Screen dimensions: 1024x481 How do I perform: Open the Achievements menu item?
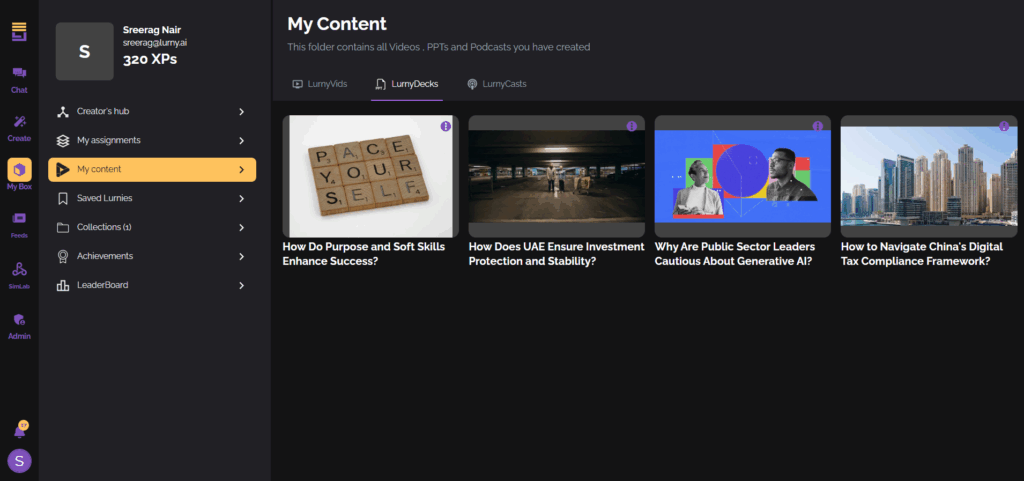pos(105,256)
